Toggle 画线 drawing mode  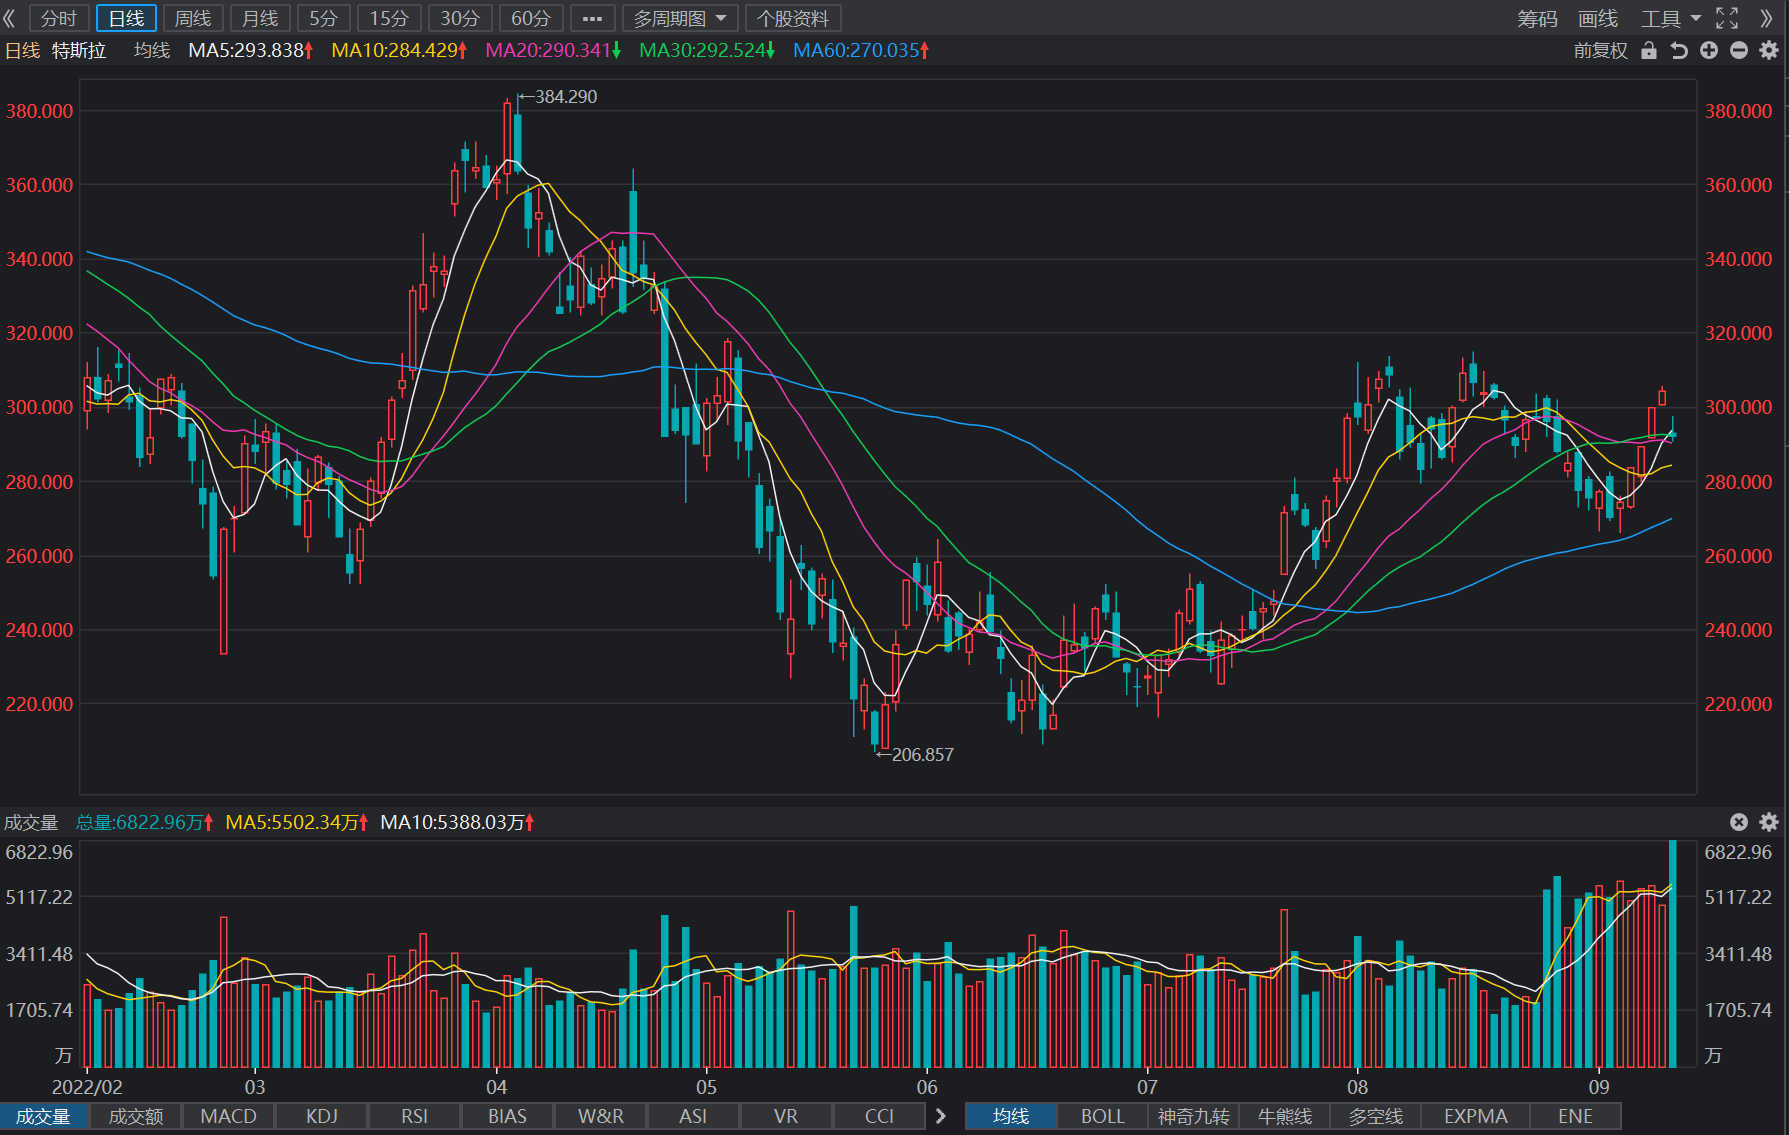pyautogui.click(x=1598, y=18)
